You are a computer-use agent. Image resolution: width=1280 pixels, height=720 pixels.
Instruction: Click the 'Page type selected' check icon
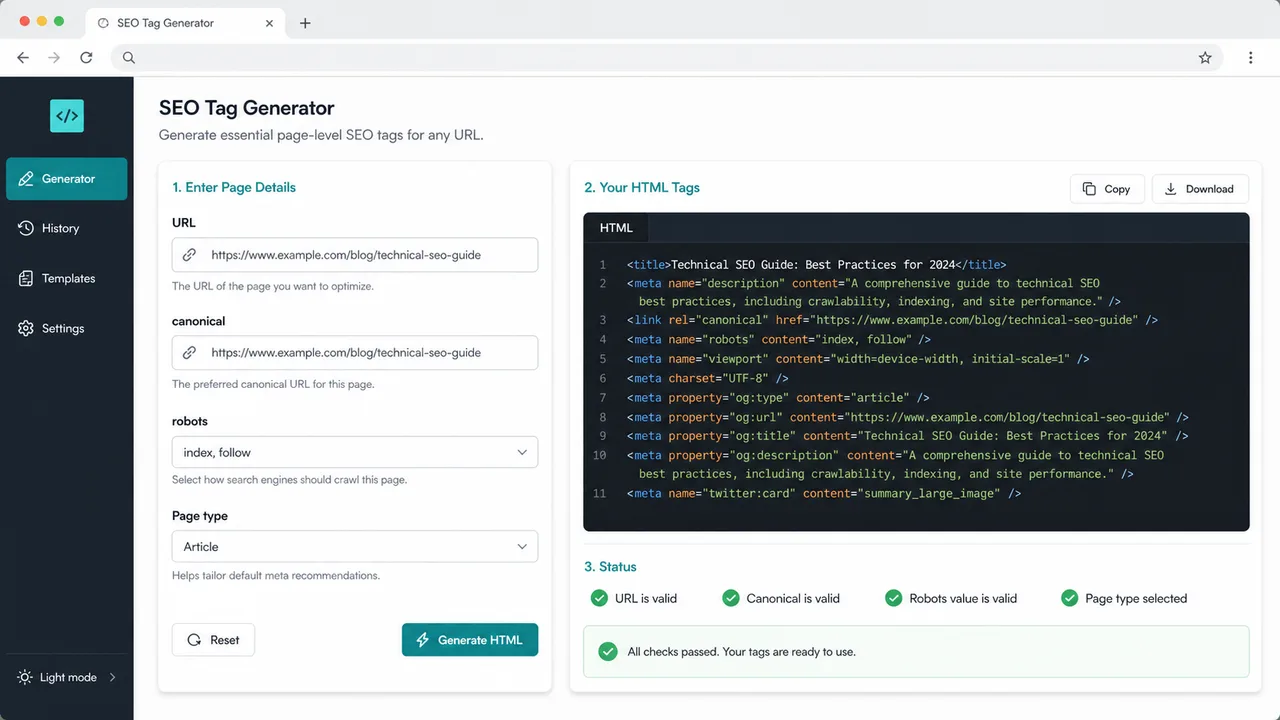click(x=1070, y=598)
